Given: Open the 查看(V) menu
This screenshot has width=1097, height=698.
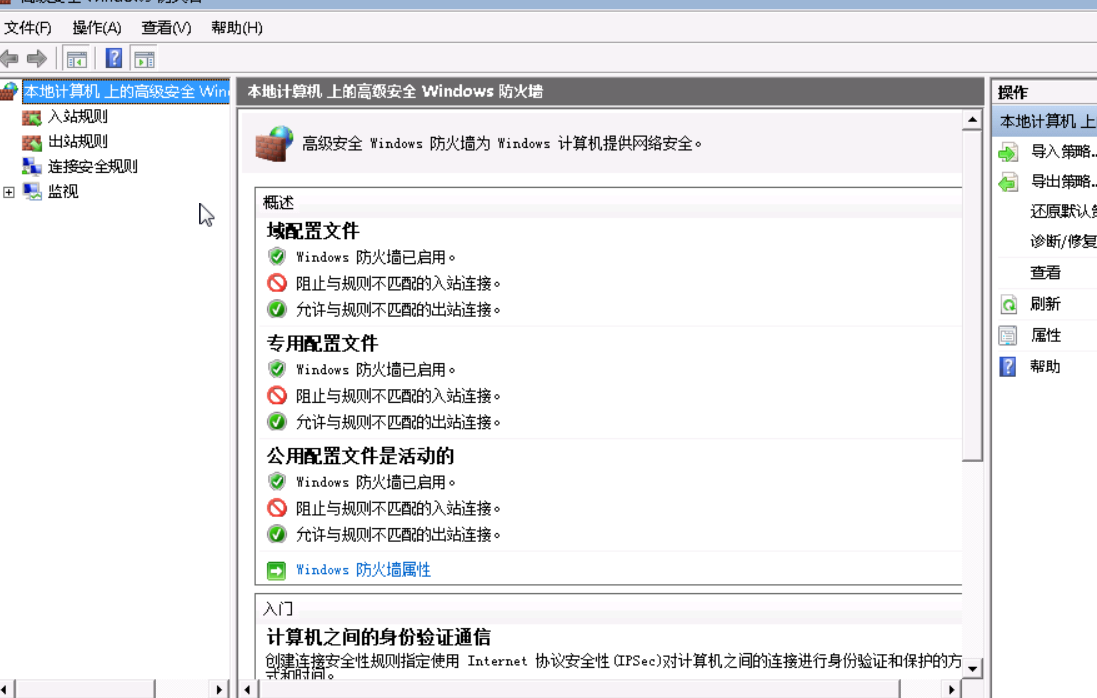Looking at the screenshot, I should point(166,28).
